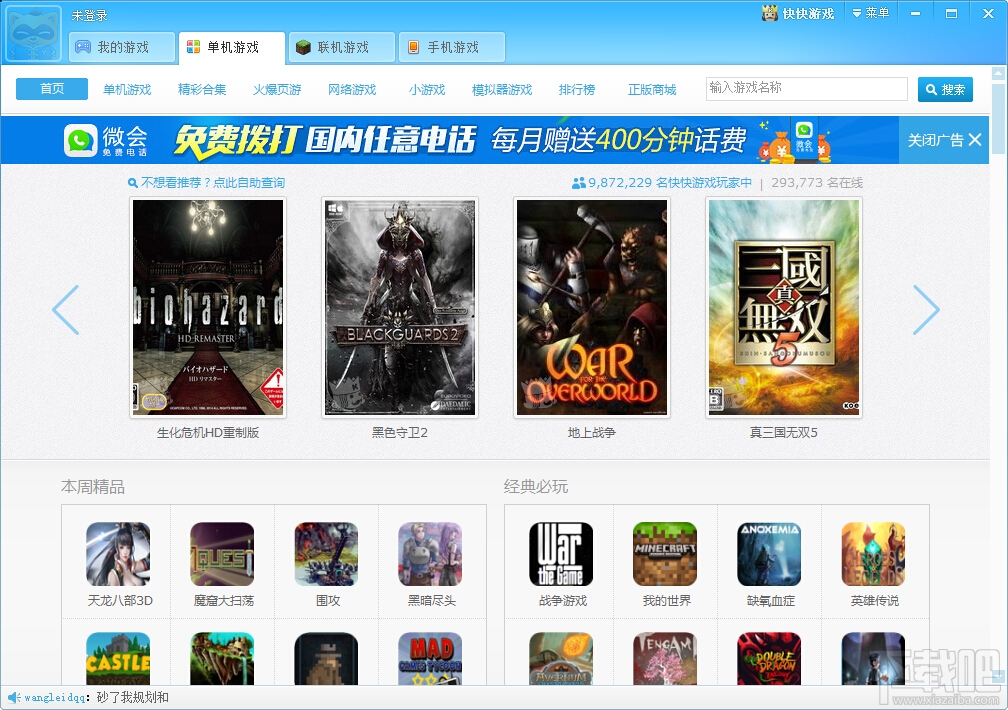Click the 293,773 名在线 text
The height and width of the screenshot is (710, 1008).
point(817,183)
